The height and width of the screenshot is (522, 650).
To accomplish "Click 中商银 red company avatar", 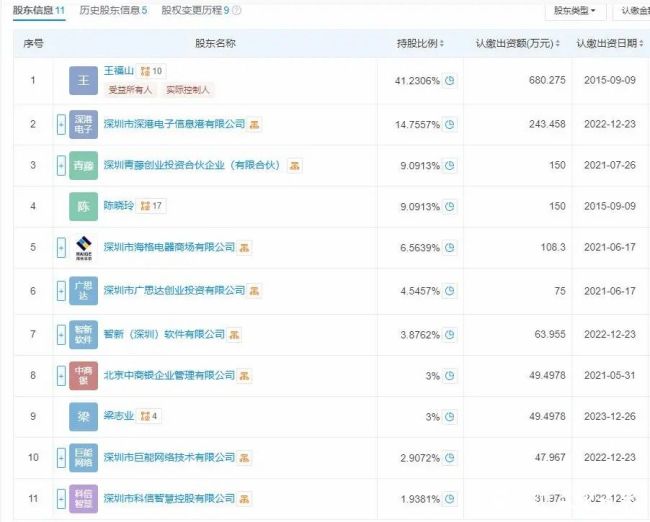I will point(83,376).
